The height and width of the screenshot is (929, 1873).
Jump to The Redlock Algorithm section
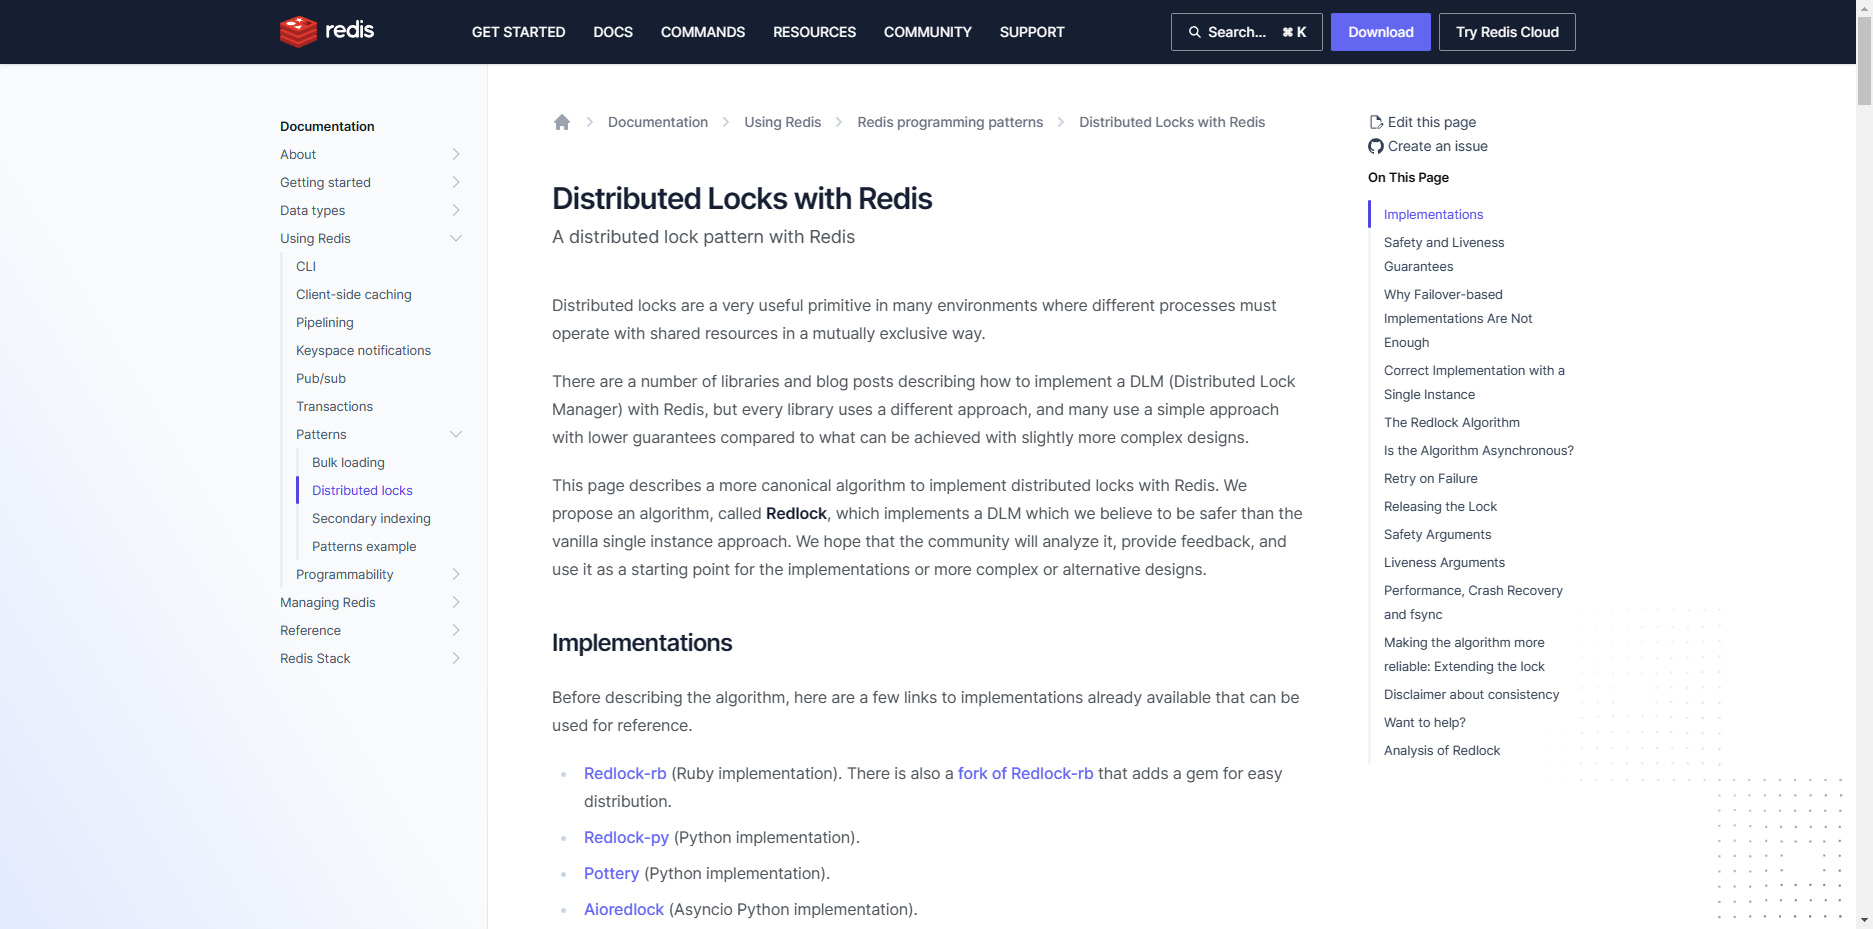click(x=1451, y=422)
